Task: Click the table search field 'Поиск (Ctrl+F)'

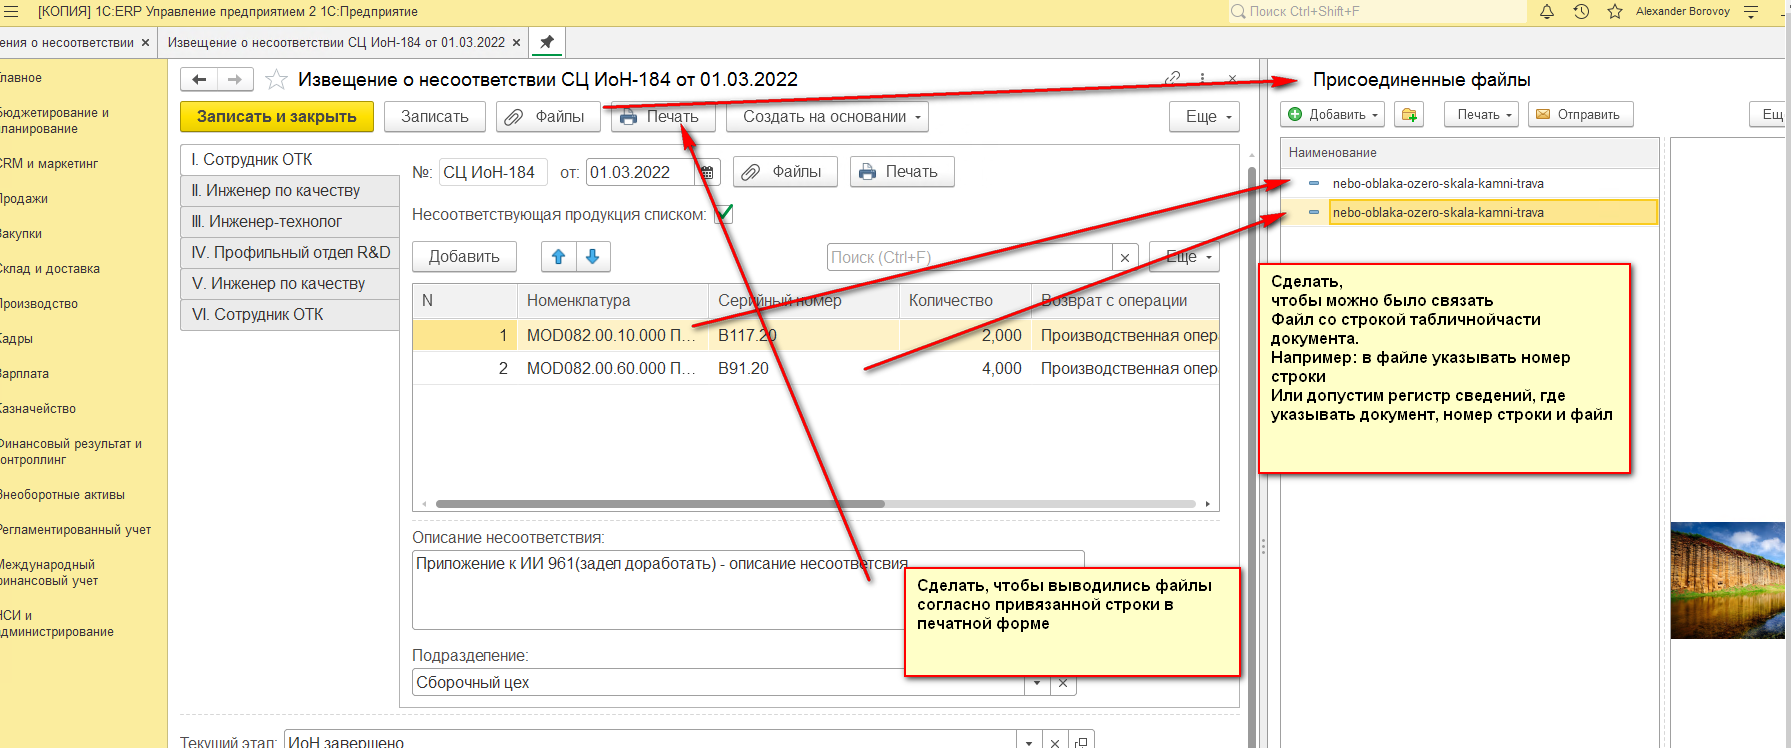Action: pos(968,258)
